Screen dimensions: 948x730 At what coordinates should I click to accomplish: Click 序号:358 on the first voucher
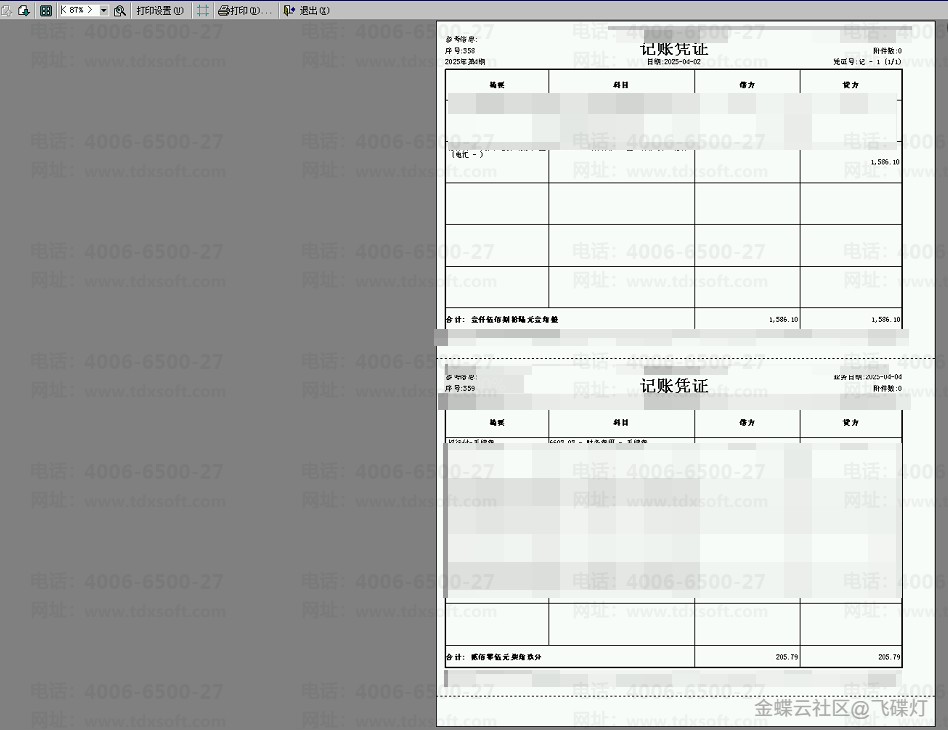(x=460, y=51)
